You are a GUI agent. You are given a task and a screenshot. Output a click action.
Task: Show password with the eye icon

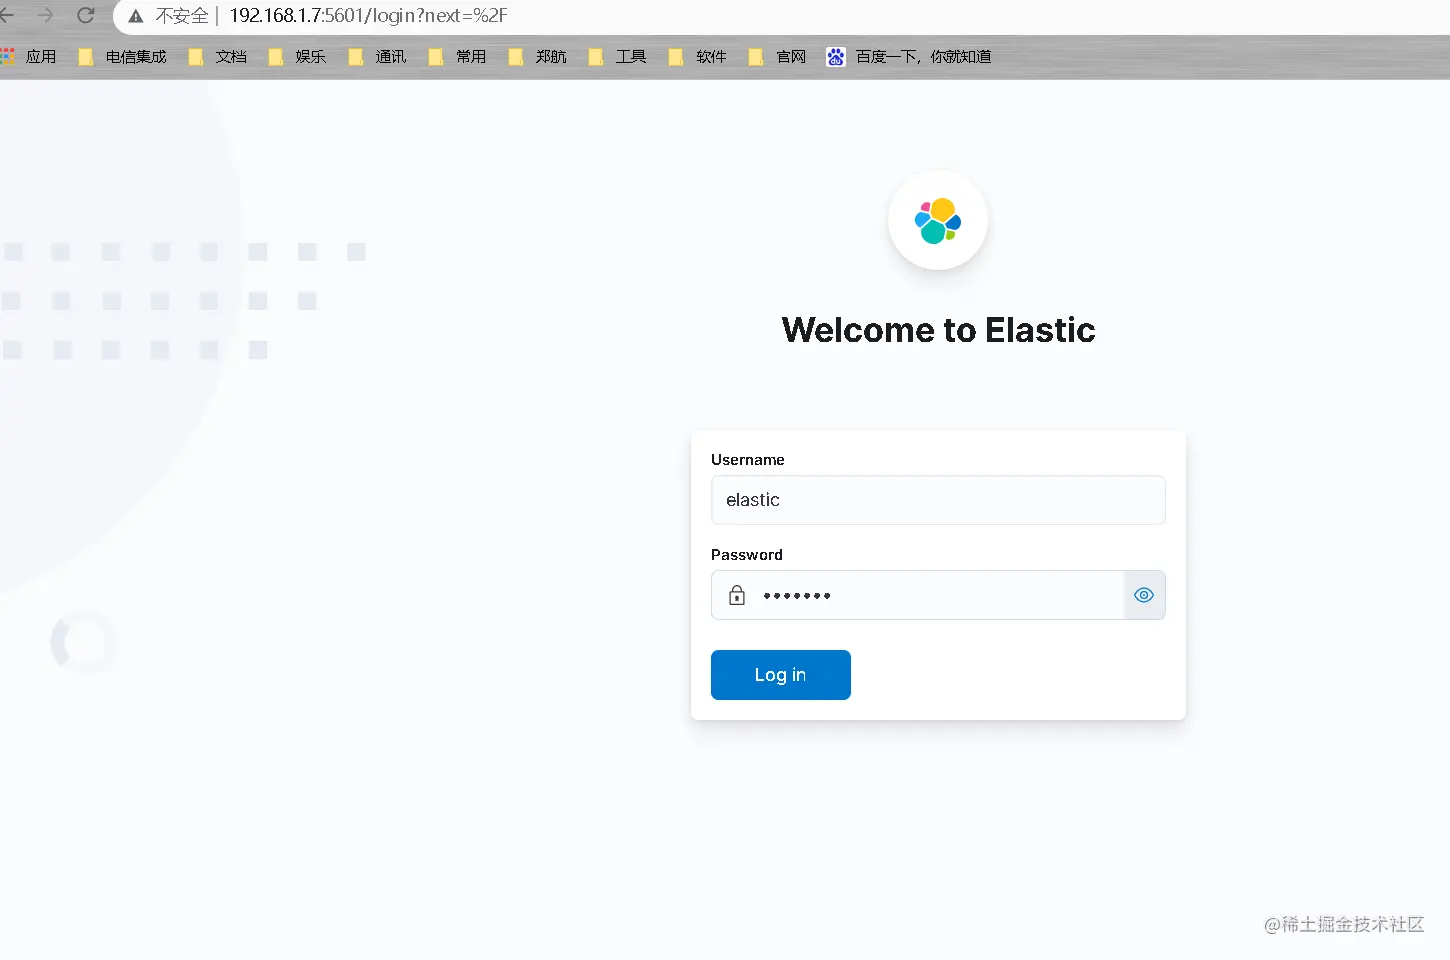coord(1144,595)
